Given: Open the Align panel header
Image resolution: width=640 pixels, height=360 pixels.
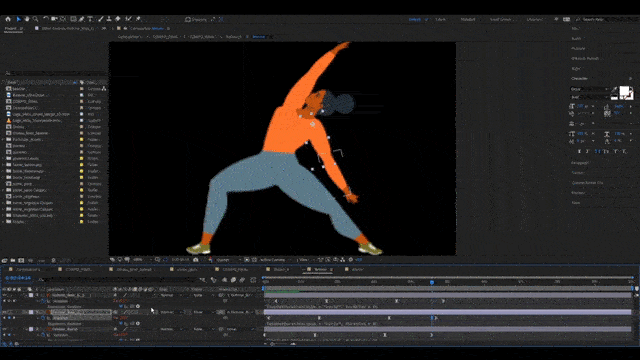Looking at the screenshot, I should tap(576, 69).
